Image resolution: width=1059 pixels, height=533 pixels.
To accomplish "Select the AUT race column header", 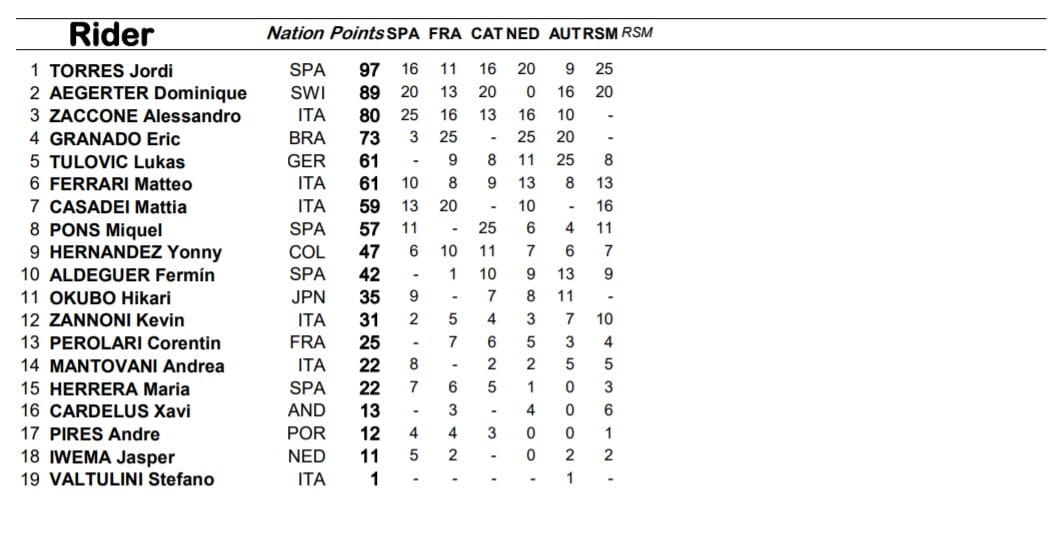I will click(x=564, y=33).
